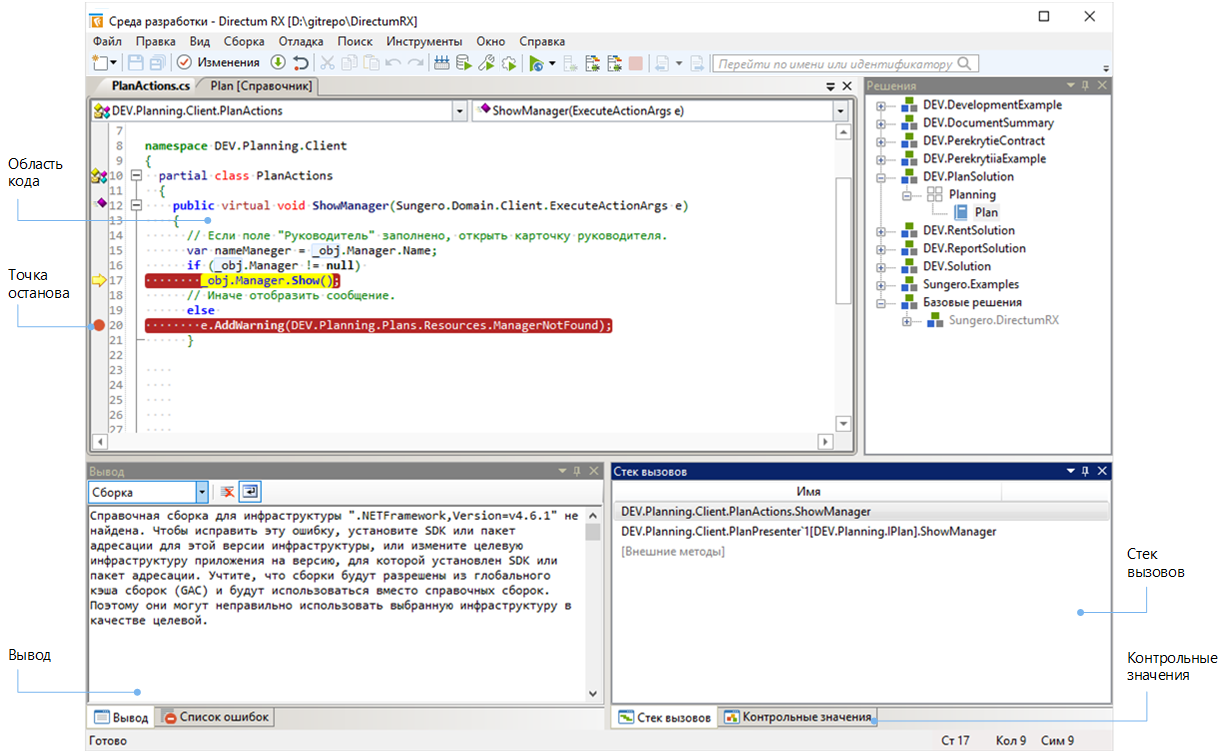Pin the Решения panel with pushpin
The width and height of the screenshot is (1226, 753).
coord(1085,86)
